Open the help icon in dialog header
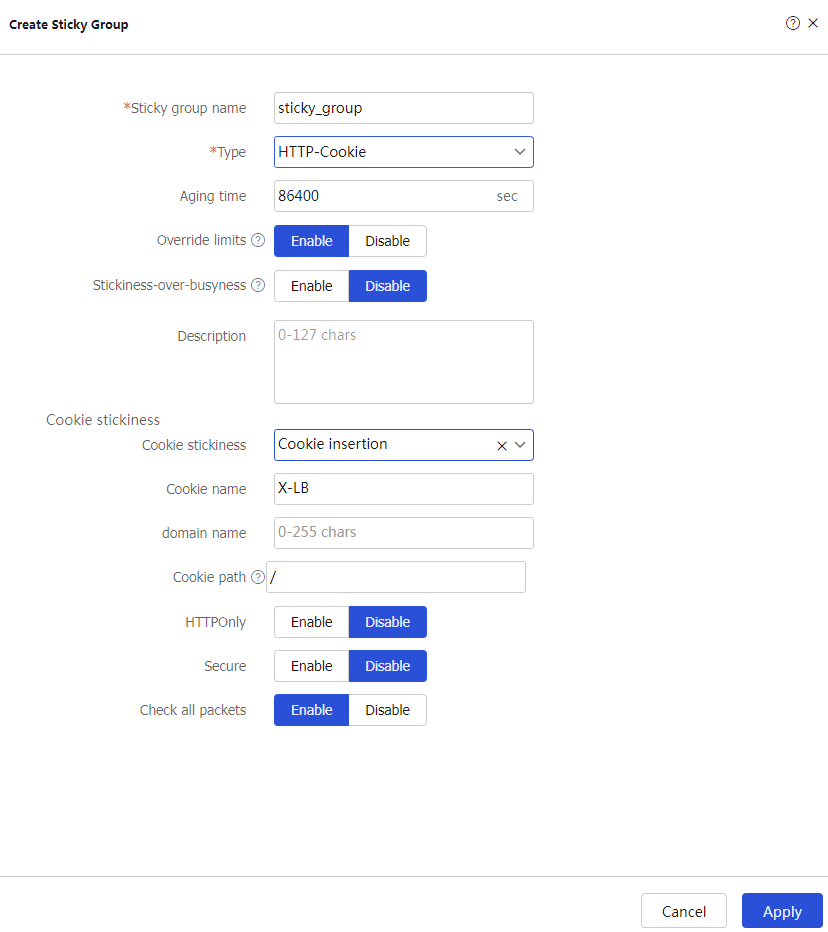The height and width of the screenshot is (932, 828). pyautogui.click(x=792, y=23)
